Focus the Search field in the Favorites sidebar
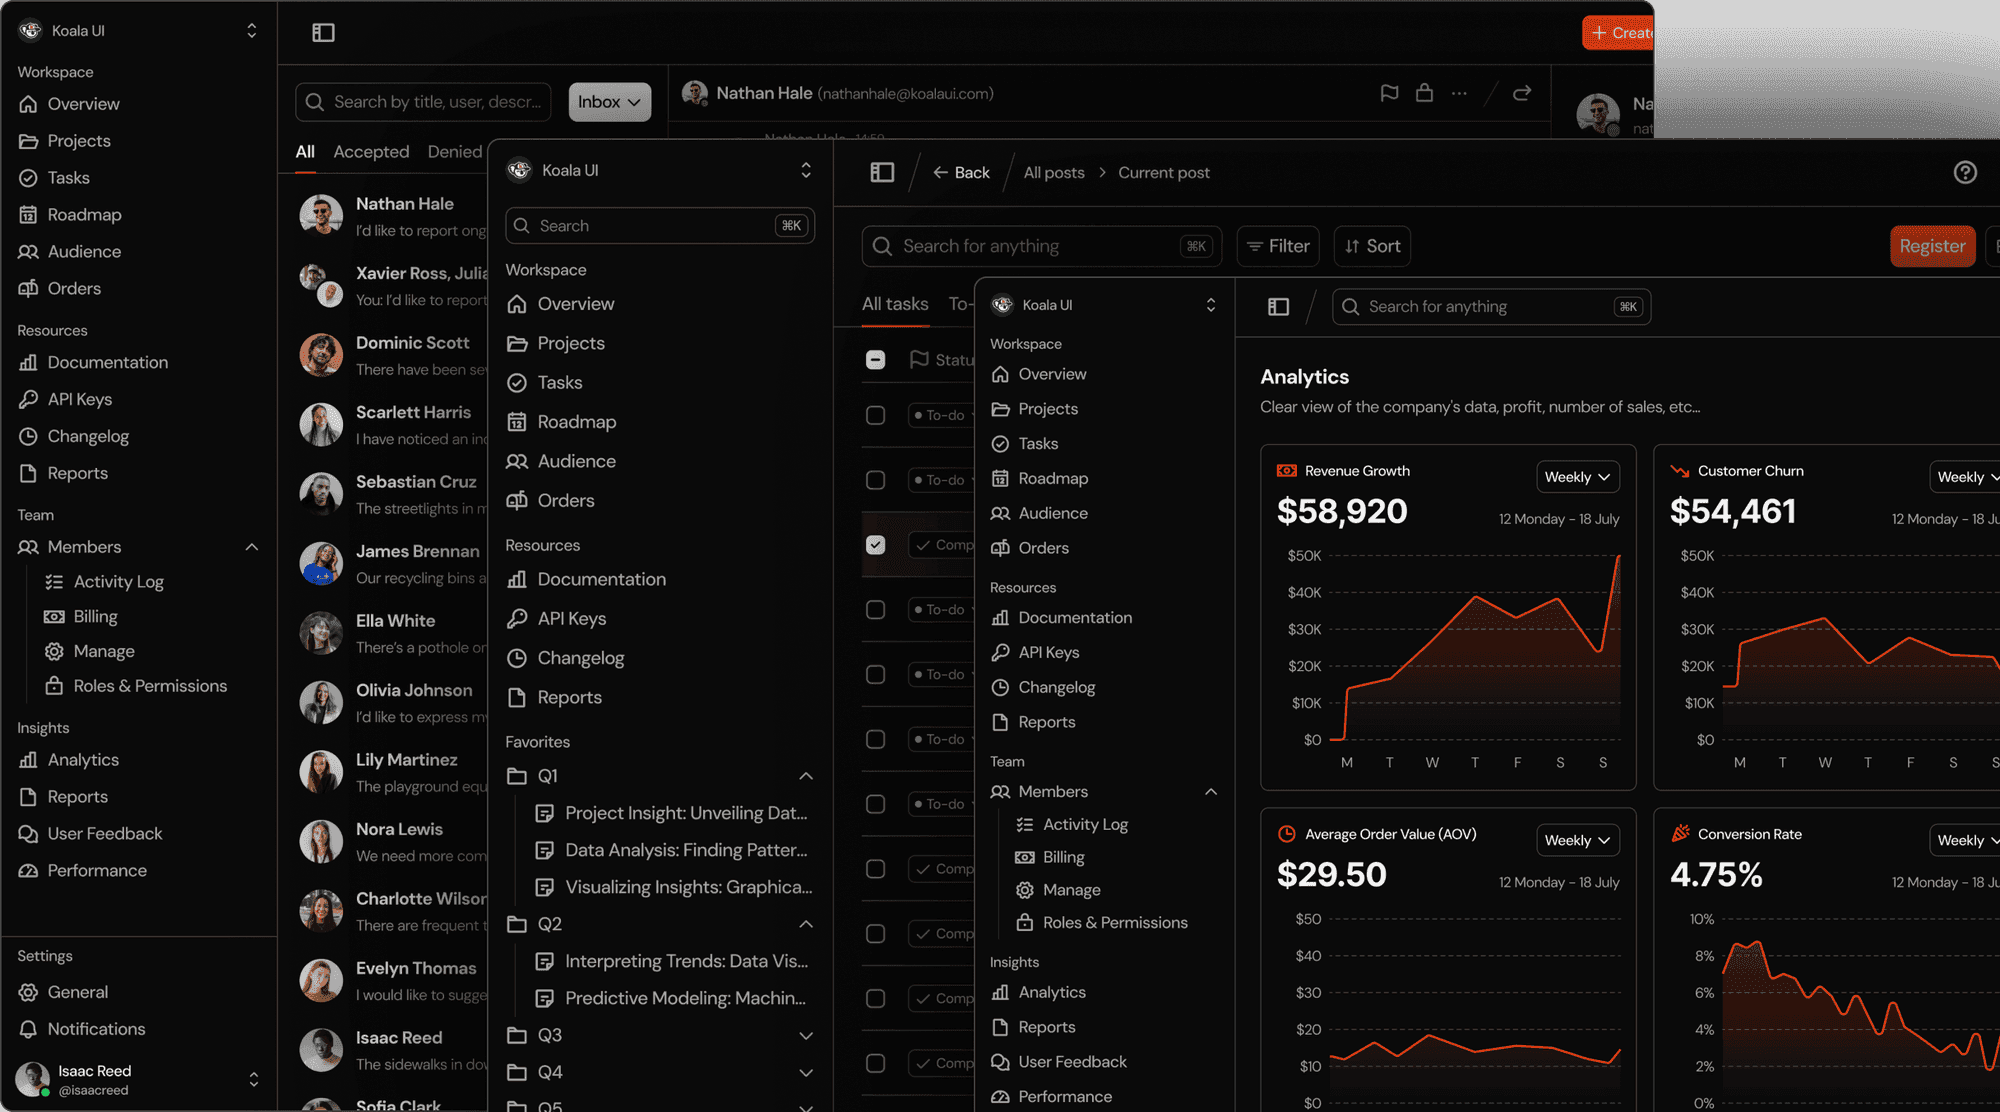The height and width of the screenshot is (1112, 2000). (660, 226)
